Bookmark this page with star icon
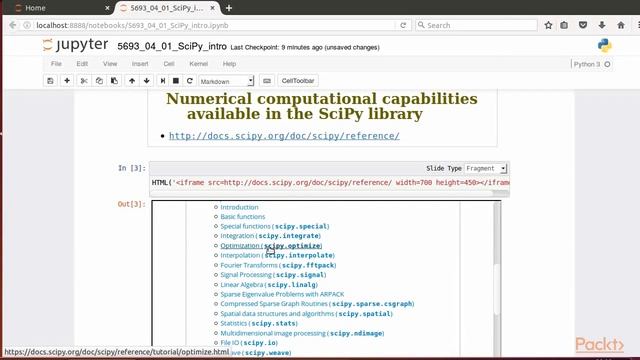This screenshot has height=360, width=640. [548, 25]
